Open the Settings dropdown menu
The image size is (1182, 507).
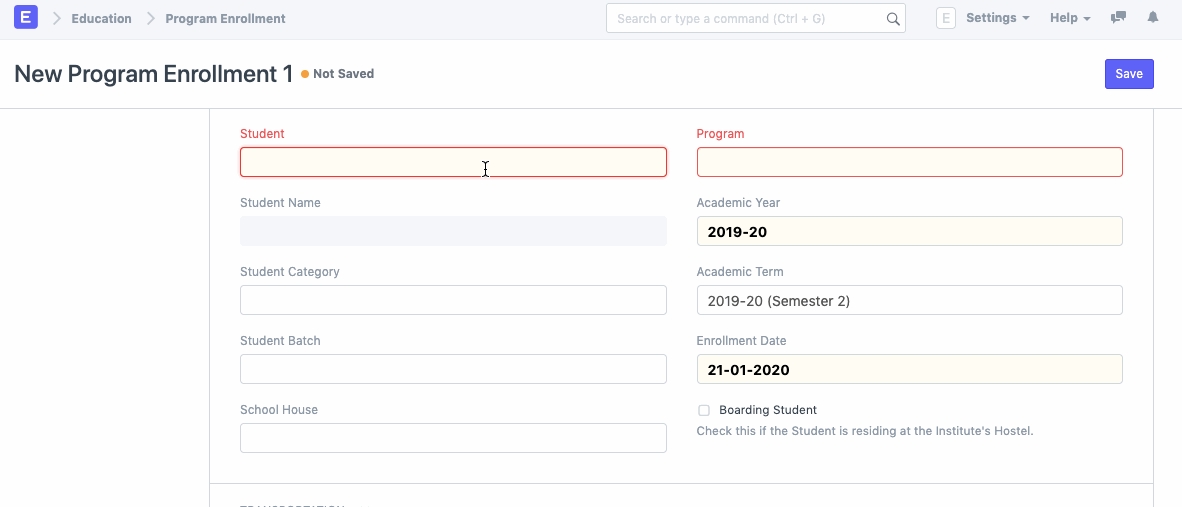pyautogui.click(x=997, y=18)
